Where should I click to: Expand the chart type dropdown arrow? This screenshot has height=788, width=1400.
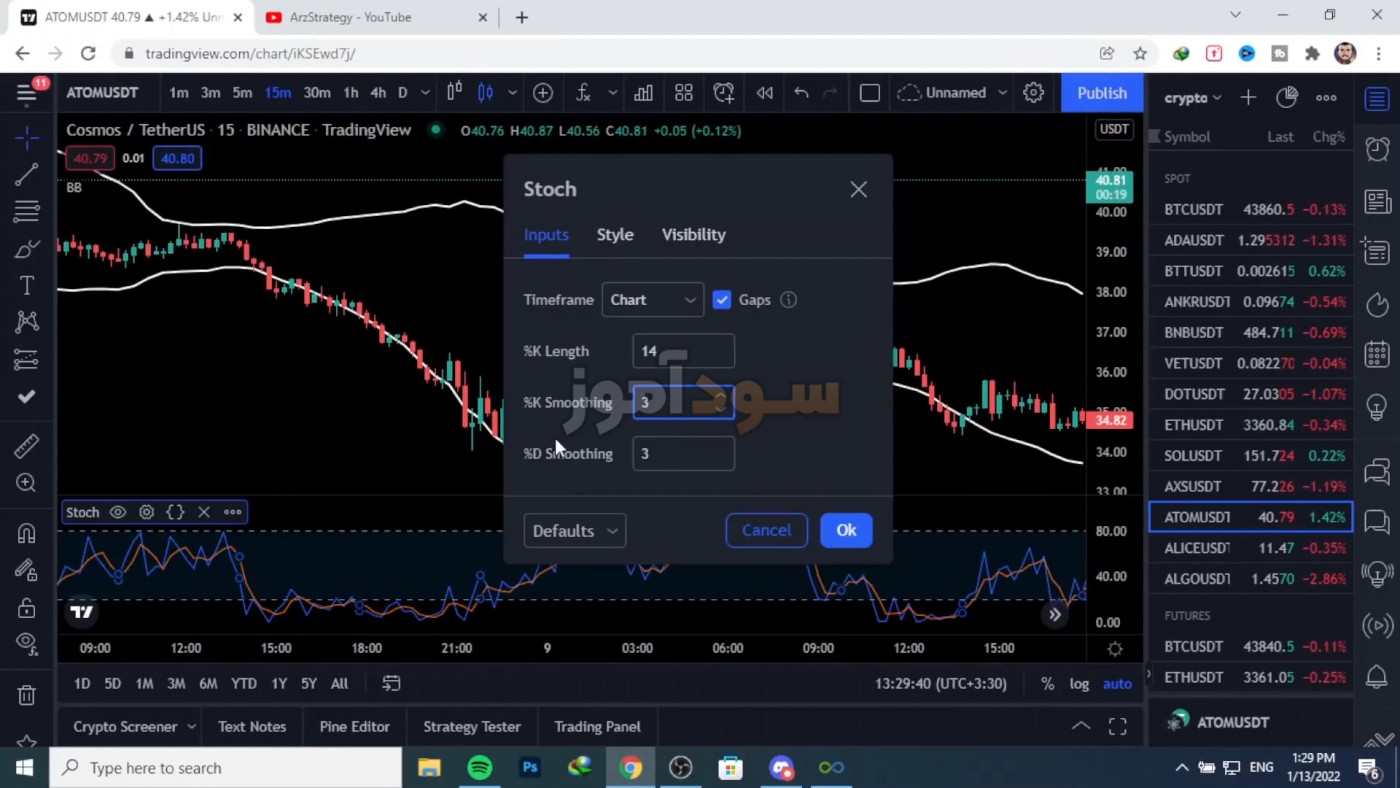coord(512,93)
